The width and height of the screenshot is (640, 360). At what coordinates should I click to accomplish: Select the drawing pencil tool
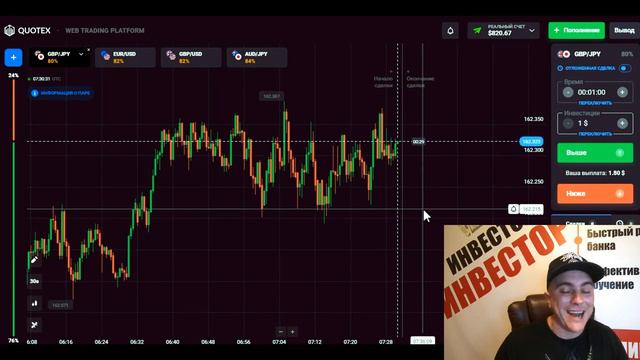[x=34, y=260]
